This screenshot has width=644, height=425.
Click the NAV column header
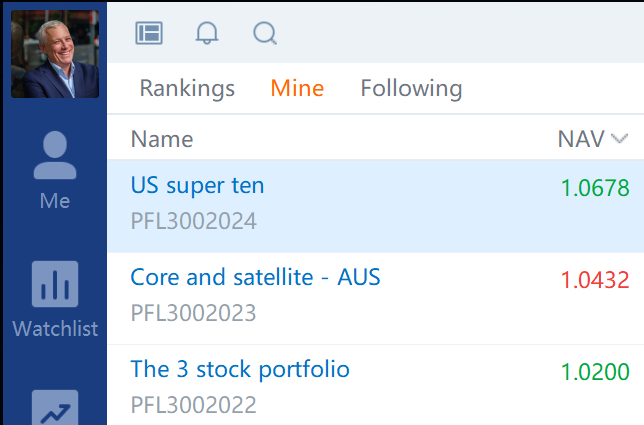point(581,139)
